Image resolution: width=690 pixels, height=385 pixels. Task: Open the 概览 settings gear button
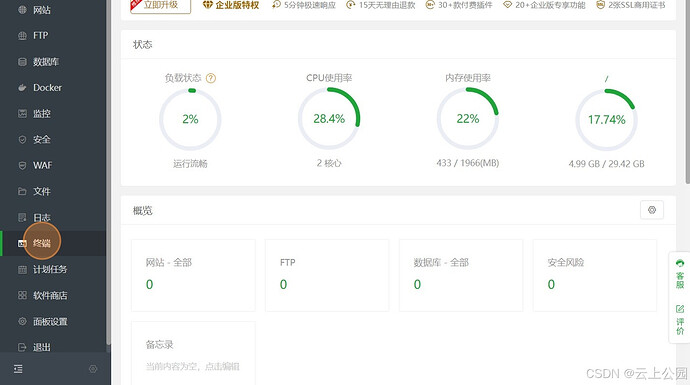(x=652, y=210)
